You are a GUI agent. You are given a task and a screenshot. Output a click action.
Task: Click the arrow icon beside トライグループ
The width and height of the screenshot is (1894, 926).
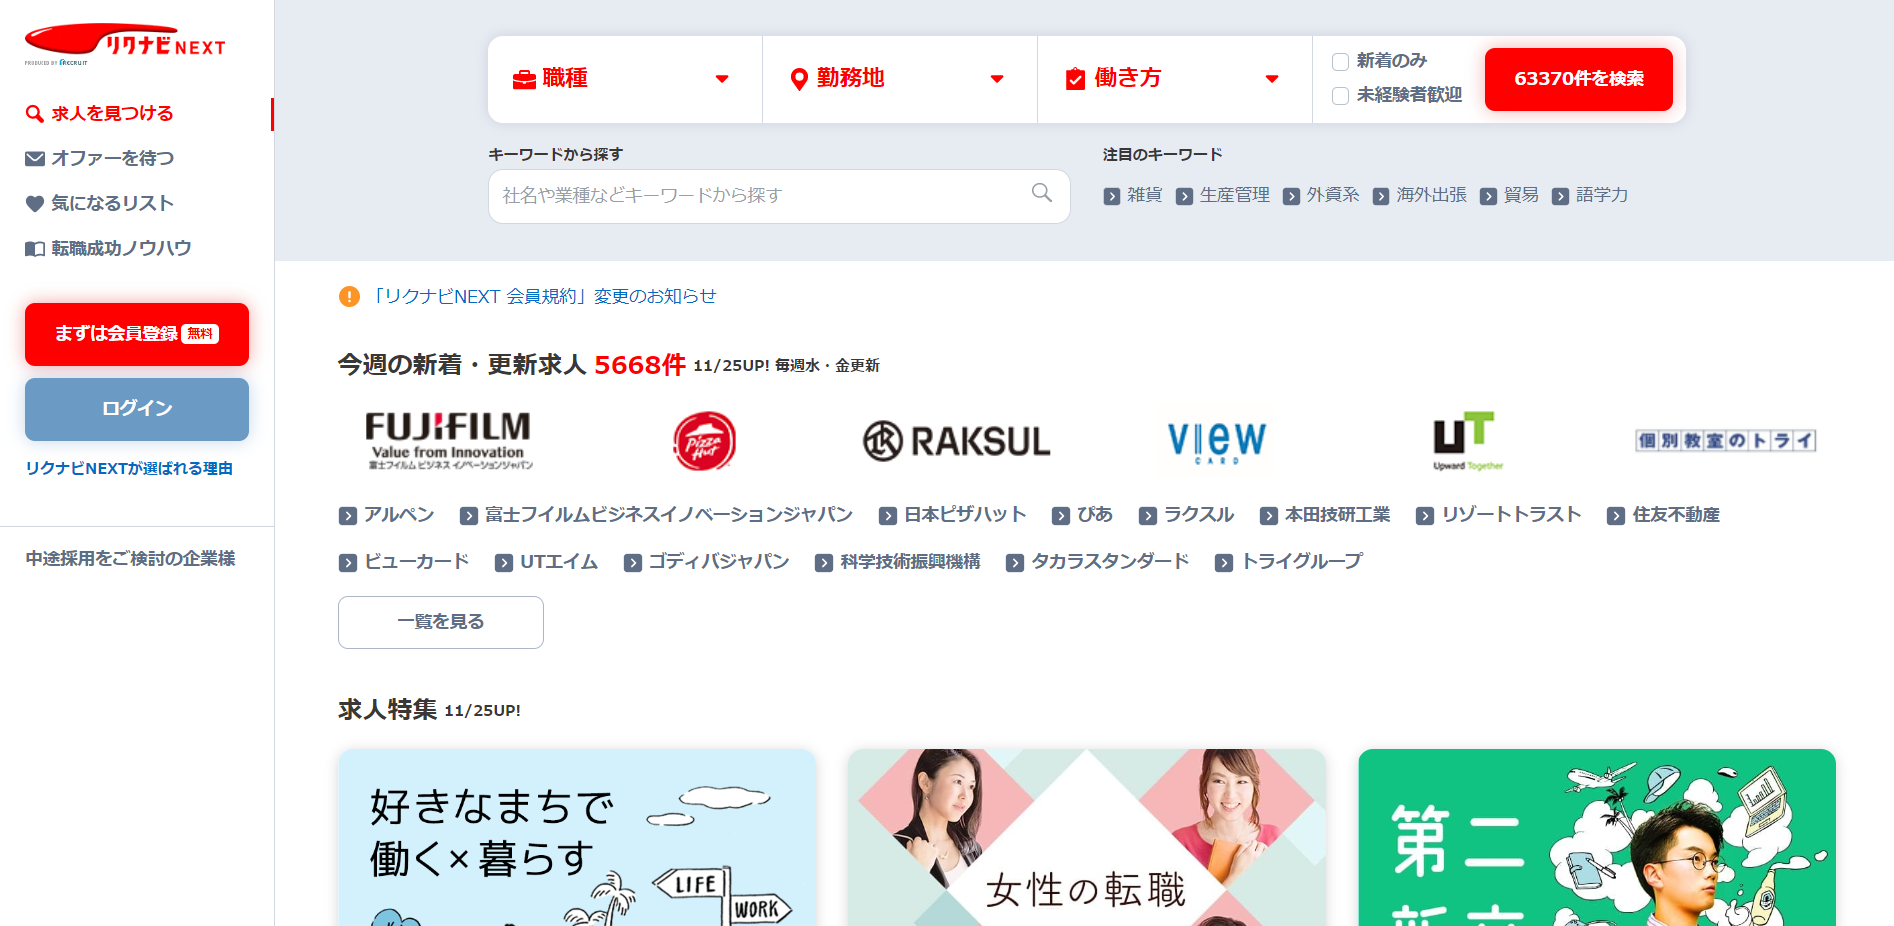(x=1224, y=563)
